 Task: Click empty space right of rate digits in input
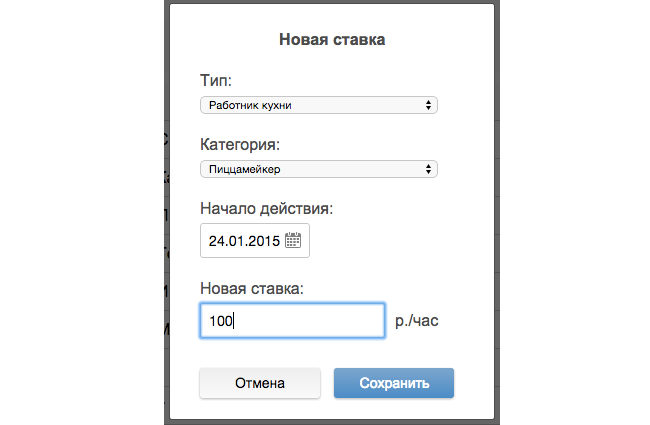coord(311,321)
